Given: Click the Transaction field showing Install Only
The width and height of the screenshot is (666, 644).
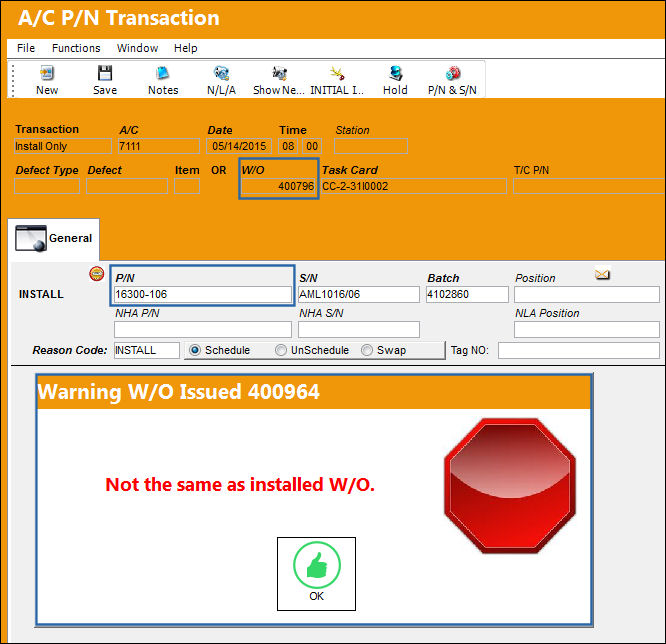Looking at the screenshot, I should 63,146.
